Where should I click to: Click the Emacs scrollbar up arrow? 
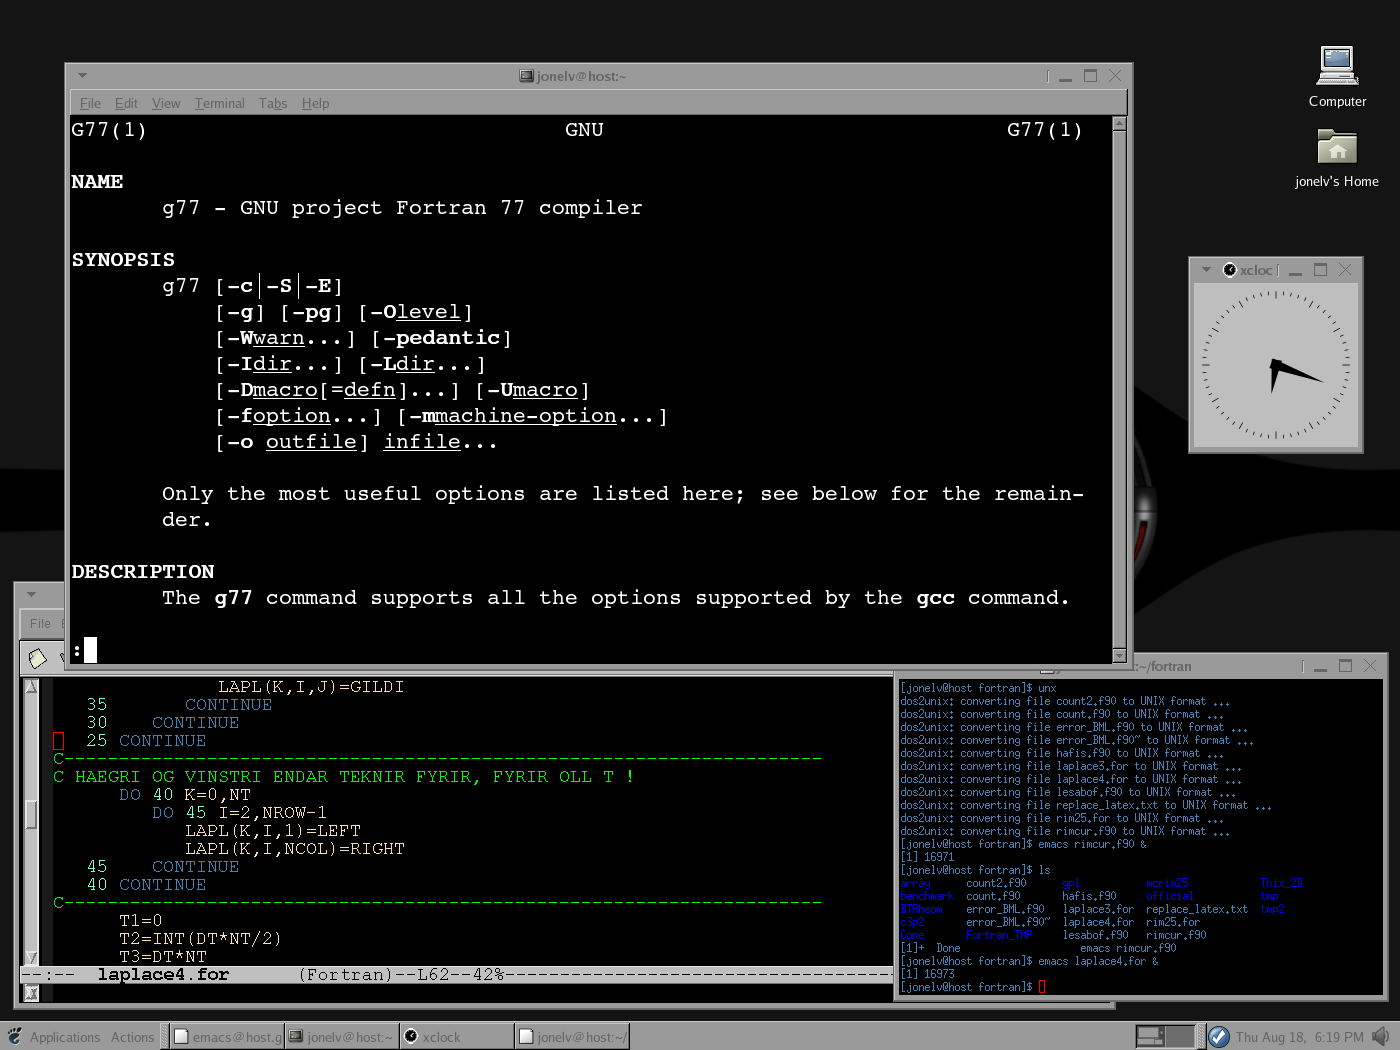[31, 687]
